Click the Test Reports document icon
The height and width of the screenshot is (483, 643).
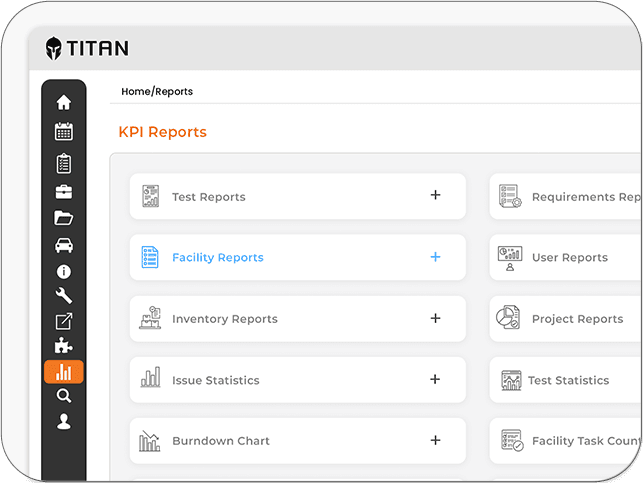(x=150, y=196)
